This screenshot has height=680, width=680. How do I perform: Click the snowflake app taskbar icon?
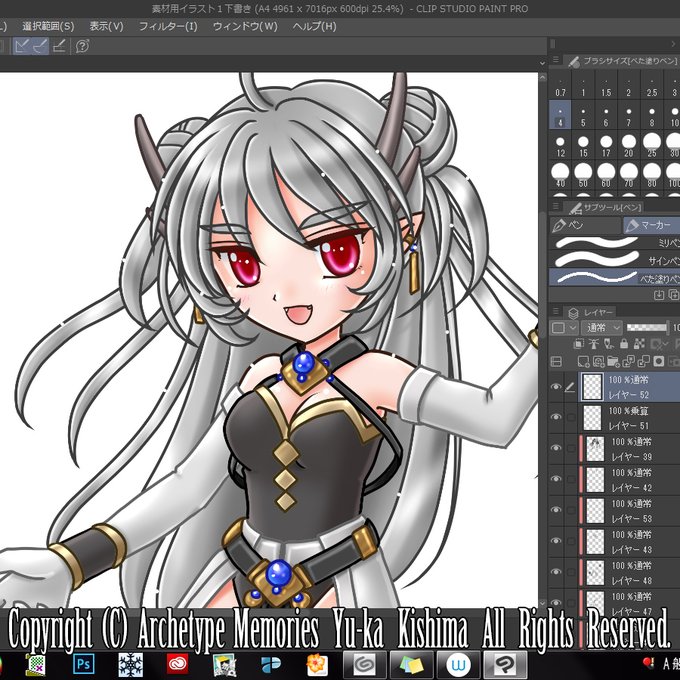point(131,664)
